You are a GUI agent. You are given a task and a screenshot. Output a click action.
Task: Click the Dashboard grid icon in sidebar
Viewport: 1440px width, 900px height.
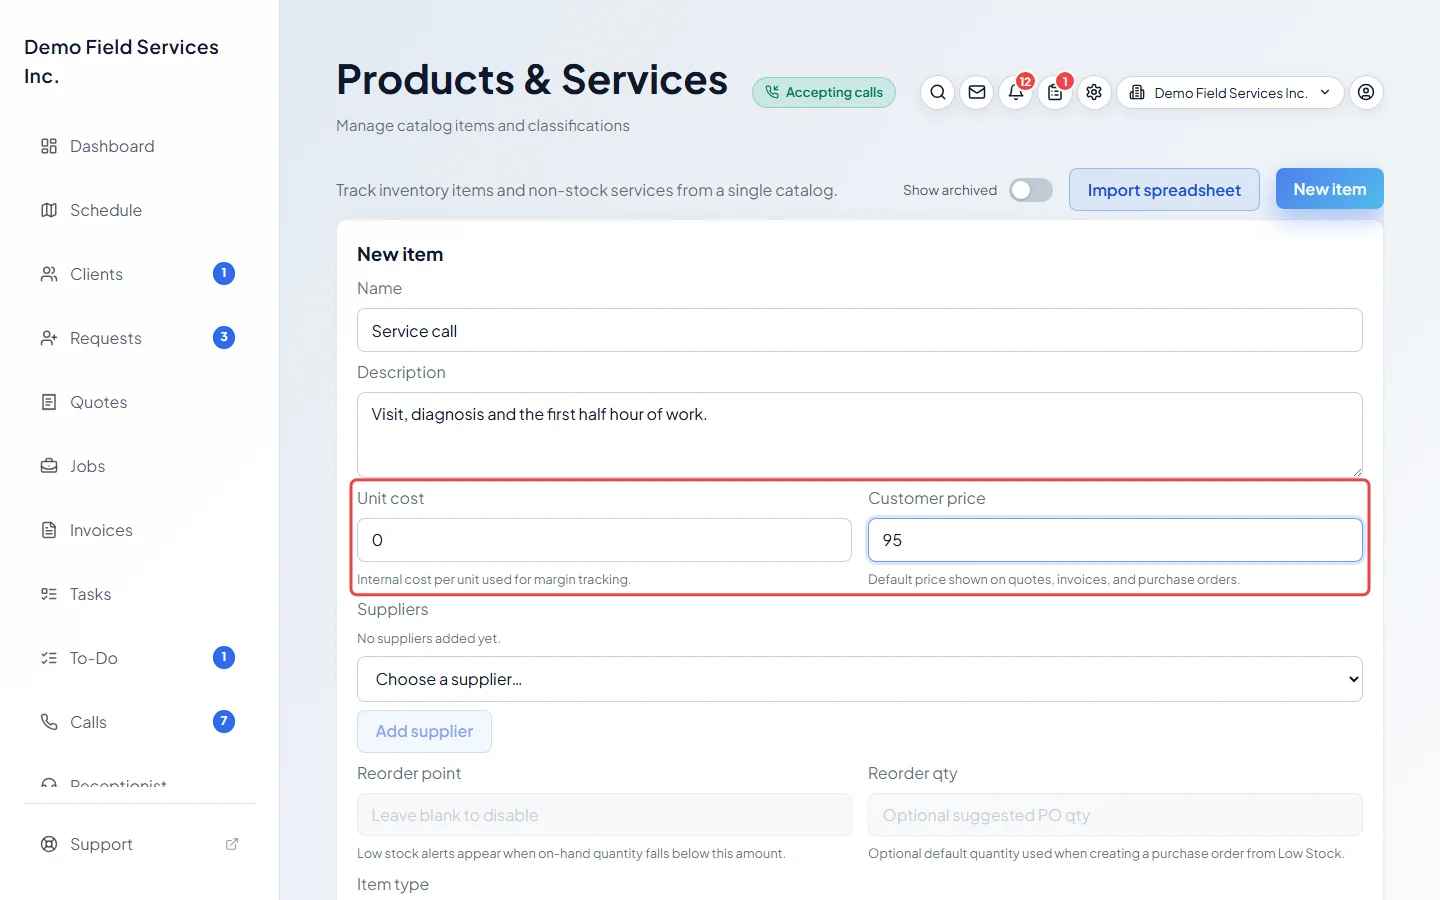(49, 146)
